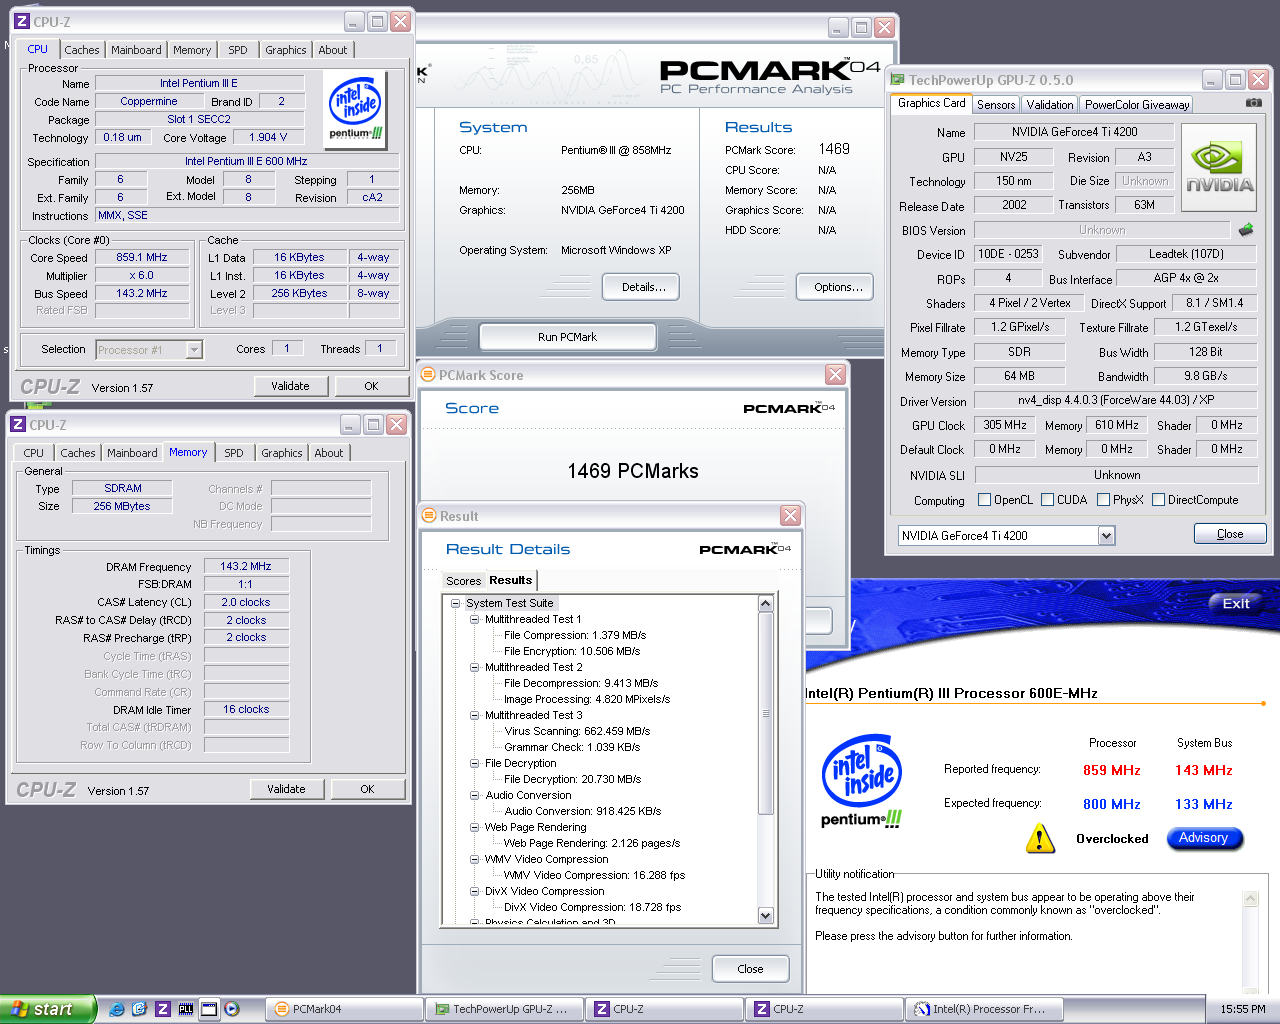Open Mainboard tab in CPU-Z processor window
This screenshot has width=1280, height=1024.
136,50
